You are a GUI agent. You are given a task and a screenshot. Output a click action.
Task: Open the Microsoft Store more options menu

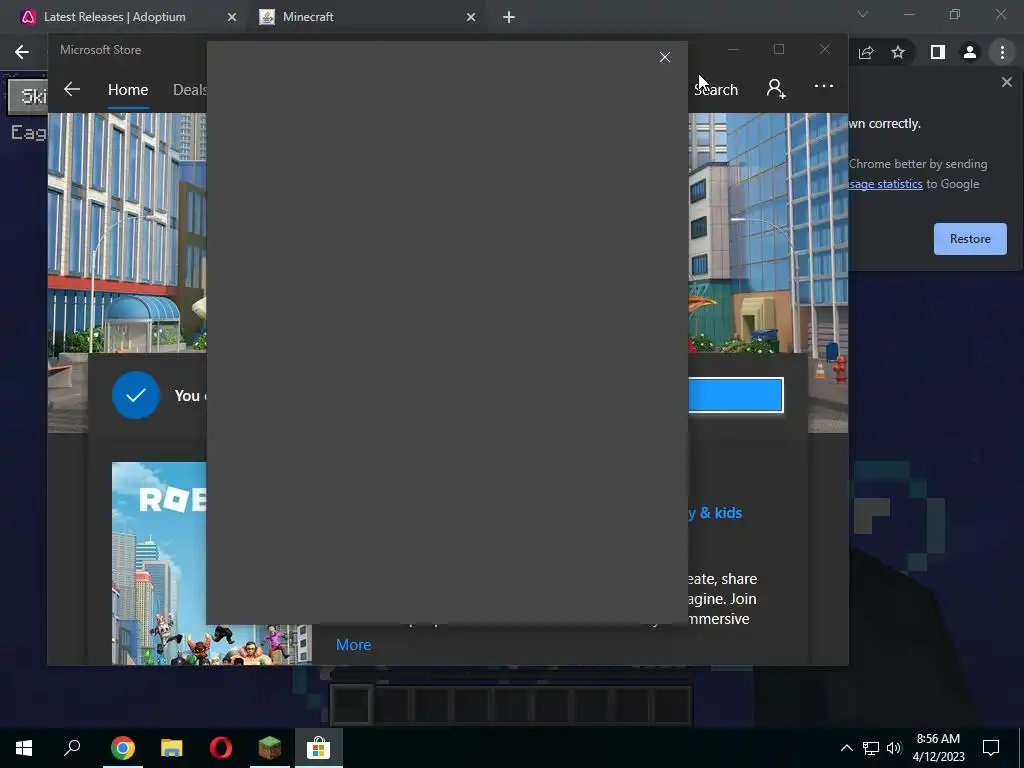(824, 86)
